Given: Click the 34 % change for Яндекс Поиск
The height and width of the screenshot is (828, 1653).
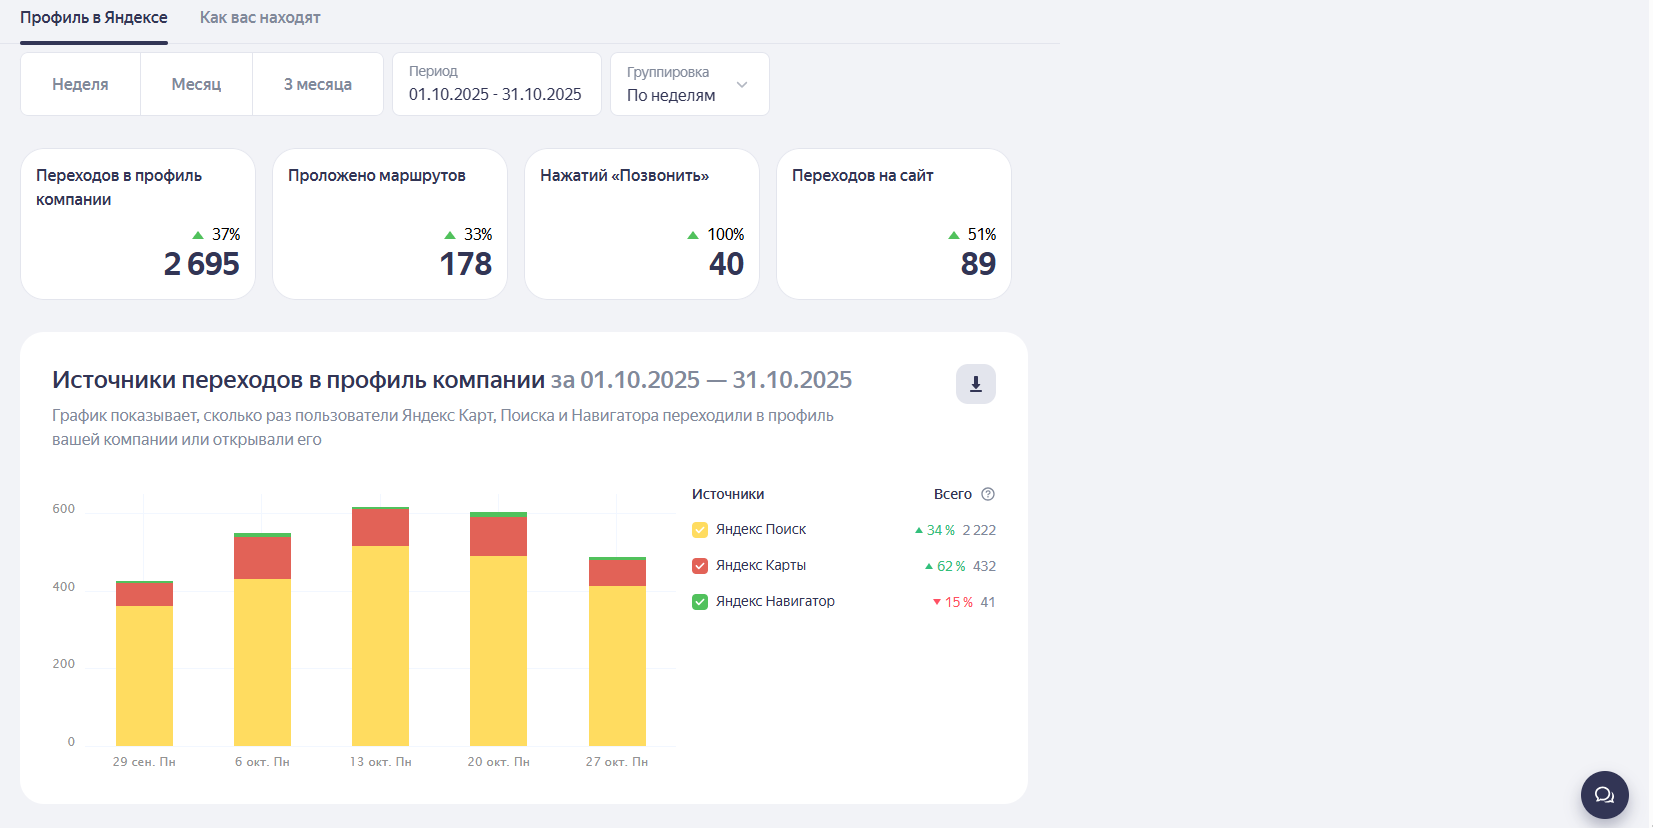Looking at the screenshot, I should 935,530.
